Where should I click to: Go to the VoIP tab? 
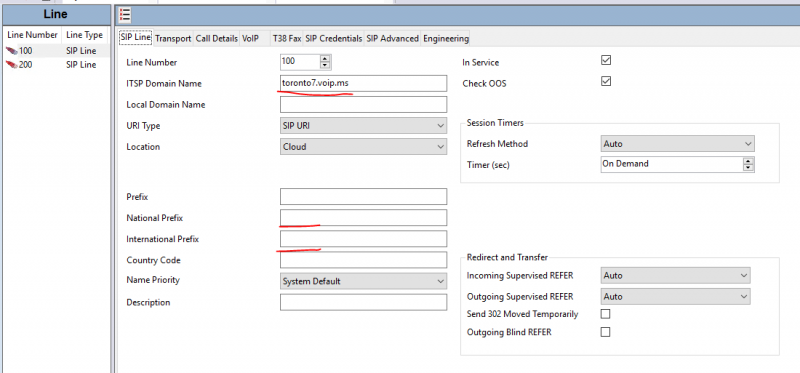[251, 38]
